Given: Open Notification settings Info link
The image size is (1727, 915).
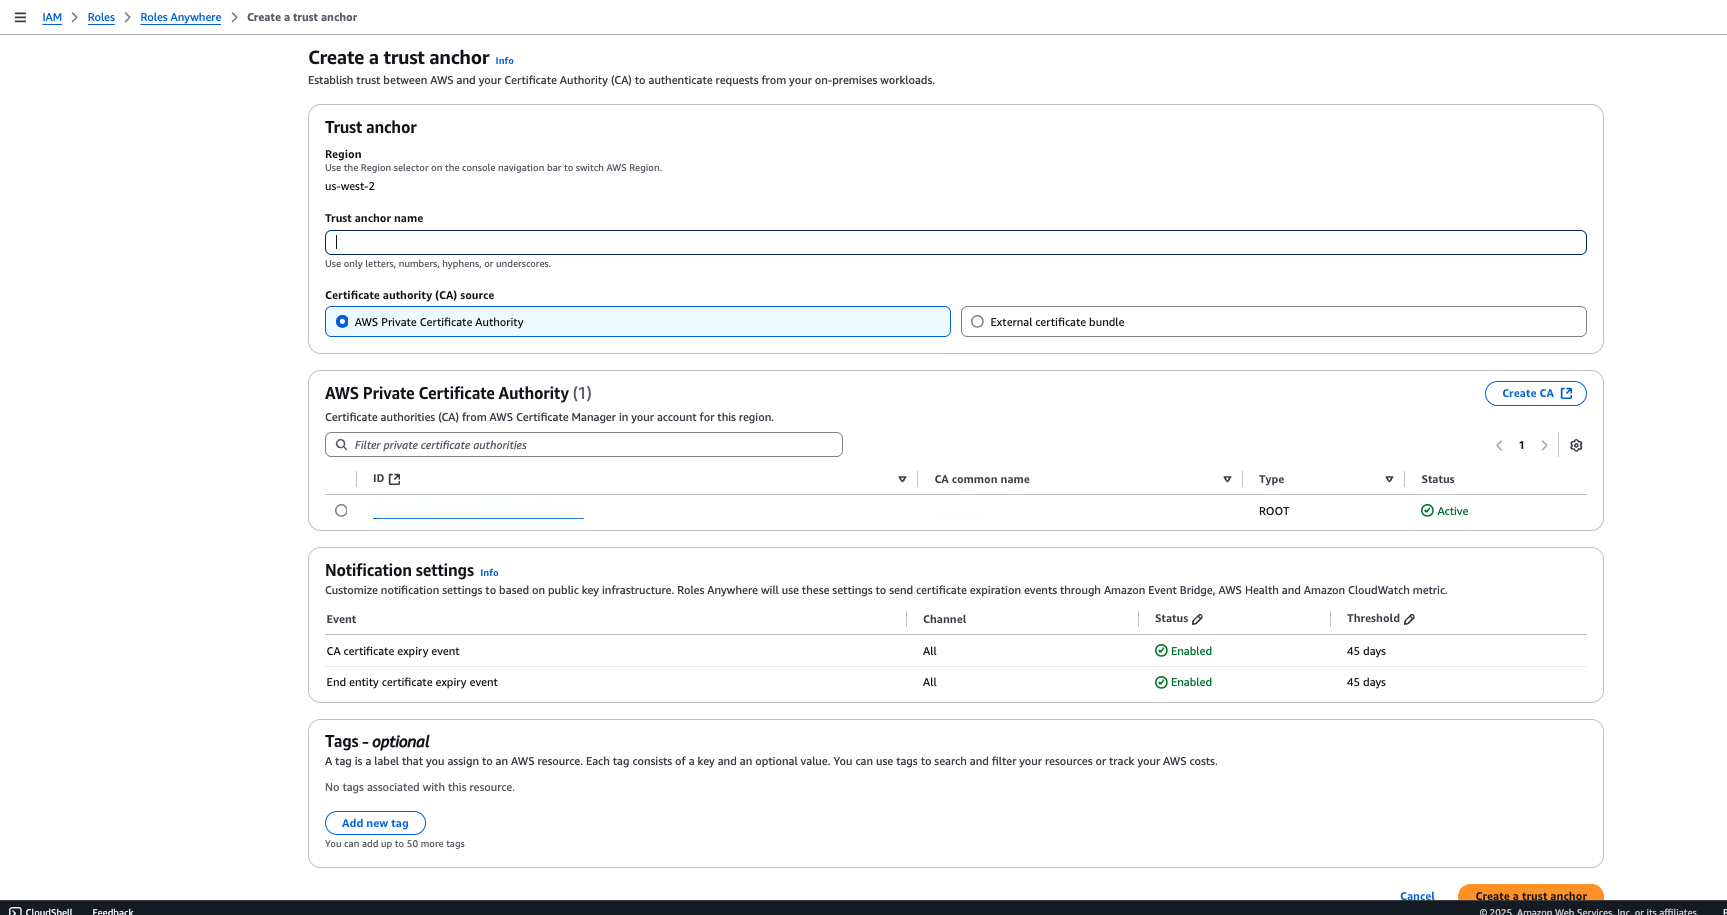Looking at the screenshot, I should 489,572.
